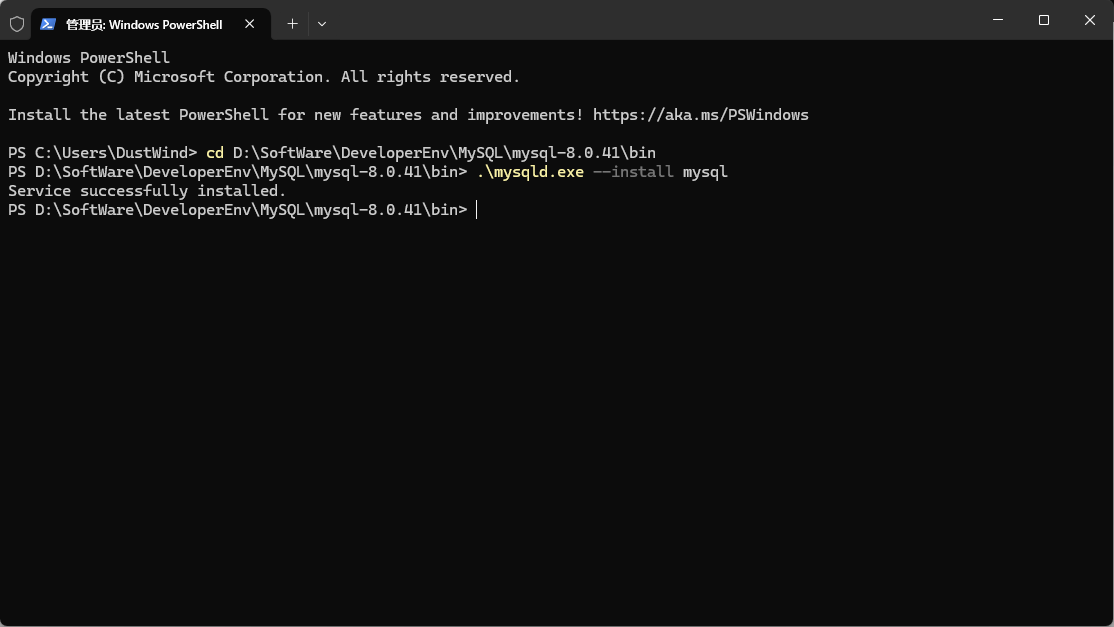
Task: Click the yellow 'cd' command text
Action: click(214, 153)
